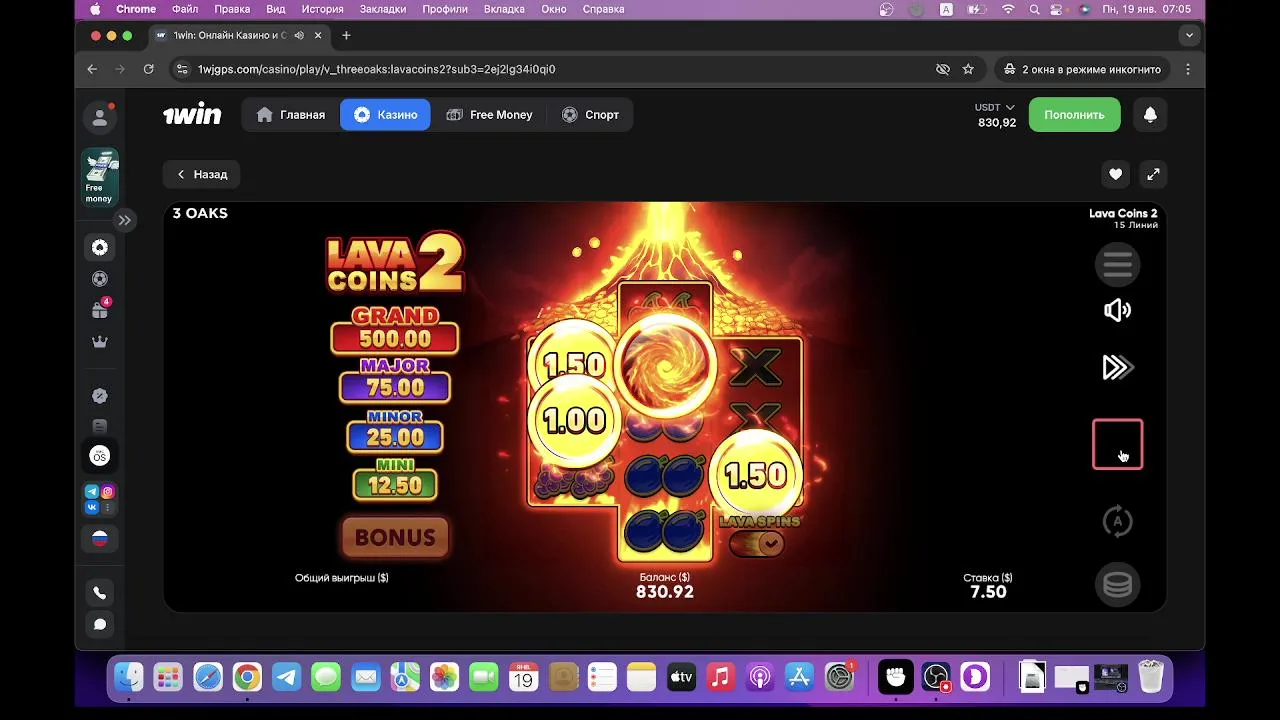Open the Free money sidebar promo
The image size is (1280, 720).
pyautogui.click(x=99, y=177)
